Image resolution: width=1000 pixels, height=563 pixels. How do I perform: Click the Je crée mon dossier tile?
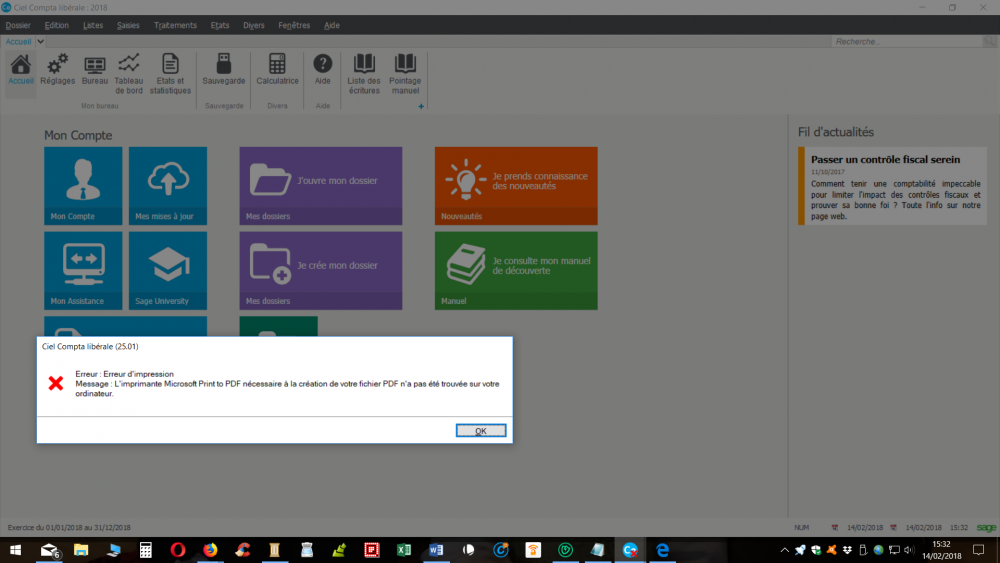(x=321, y=270)
